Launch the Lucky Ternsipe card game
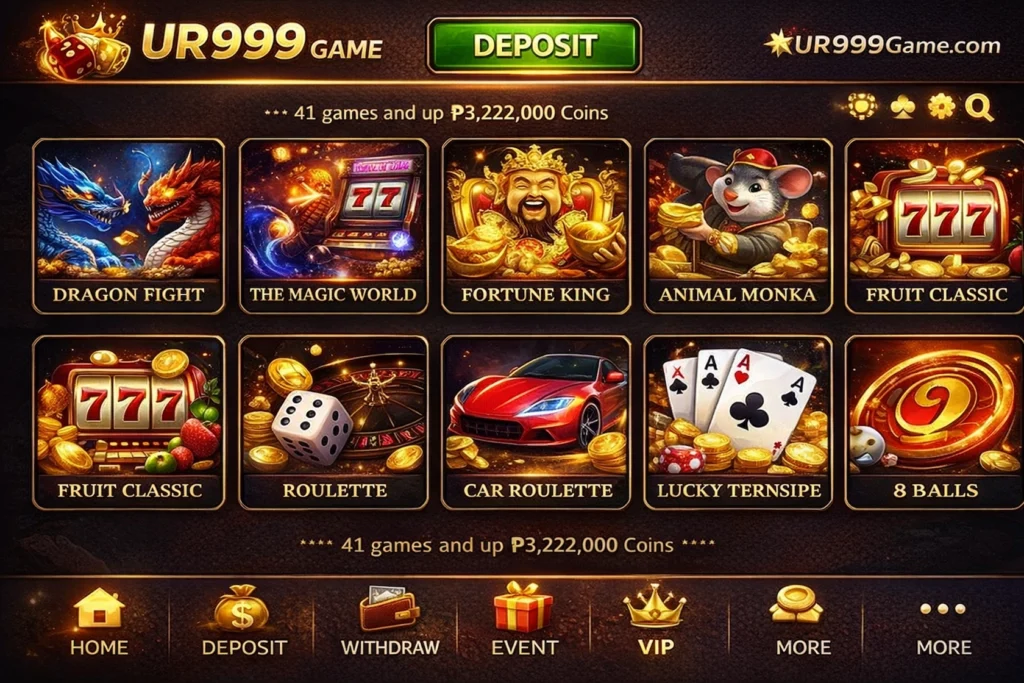 tap(738, 422)
